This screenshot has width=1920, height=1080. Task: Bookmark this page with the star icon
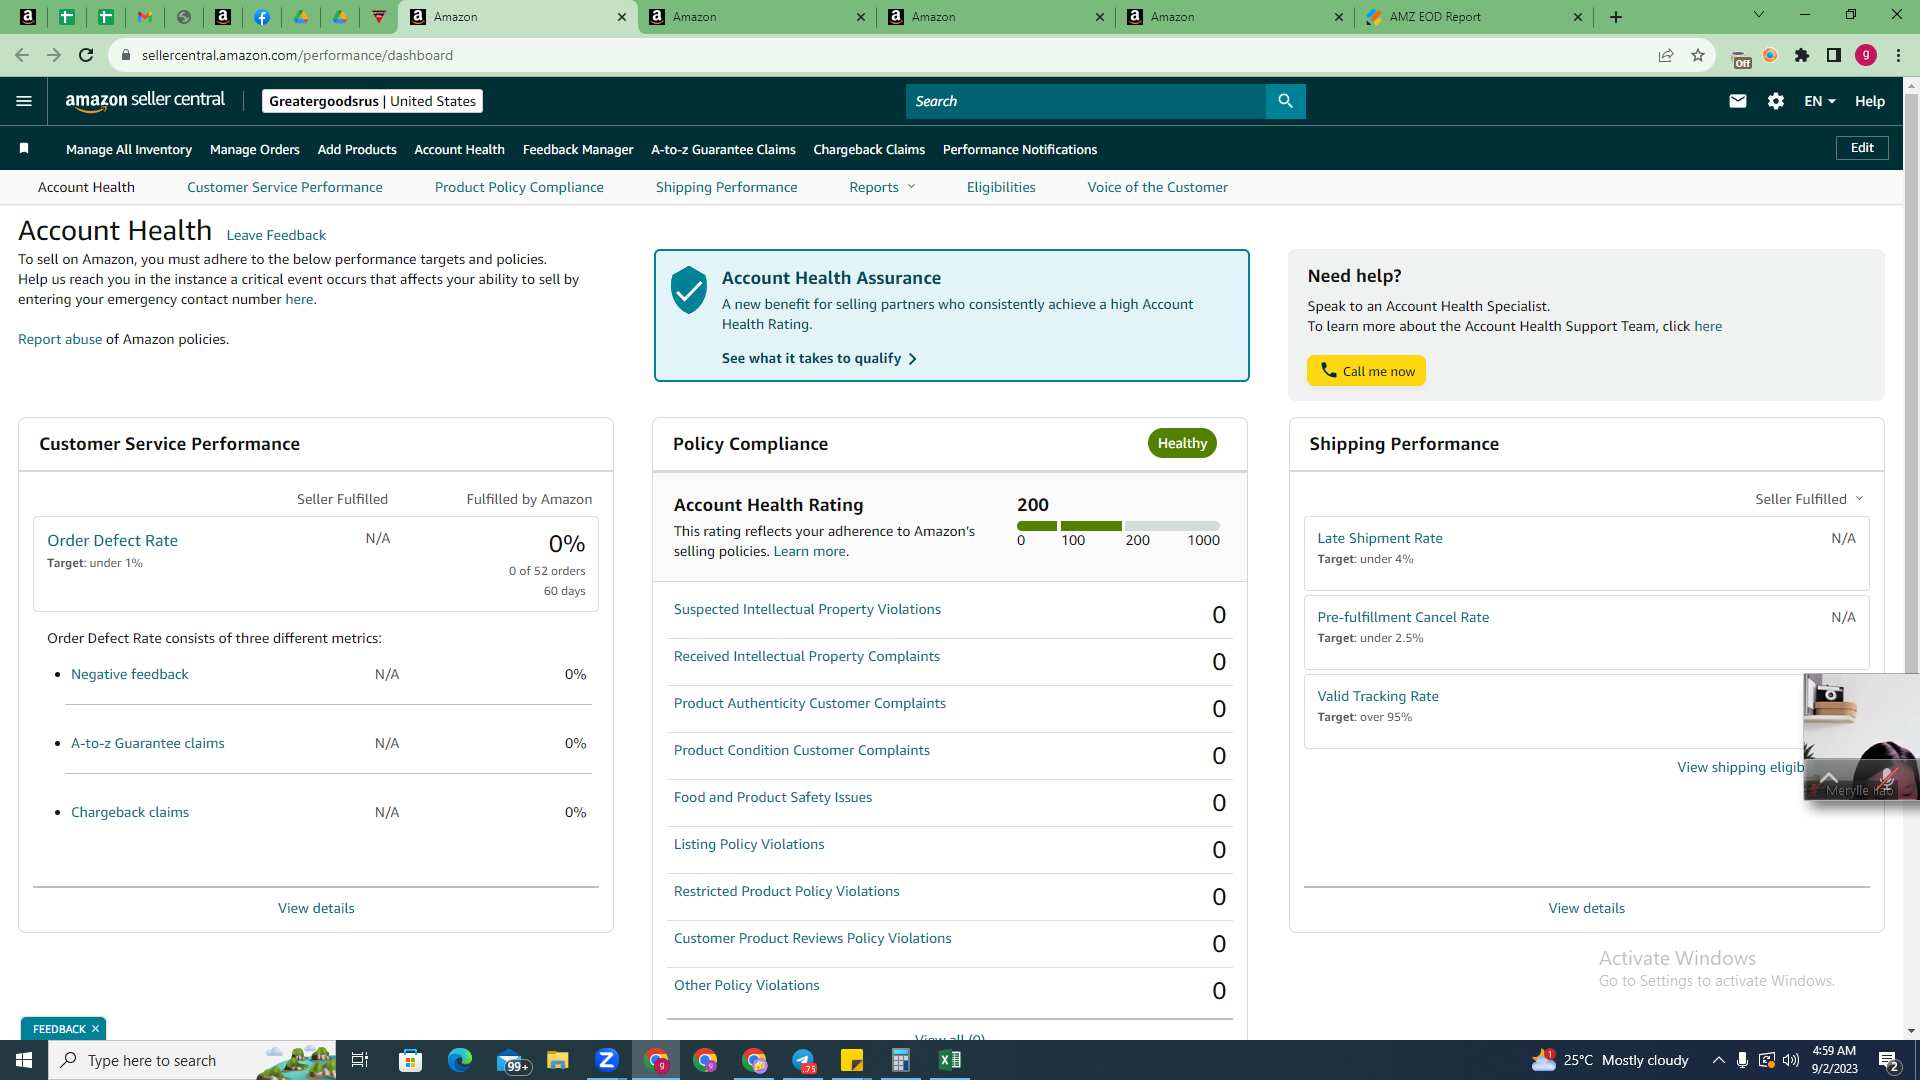pos(1698,55)
